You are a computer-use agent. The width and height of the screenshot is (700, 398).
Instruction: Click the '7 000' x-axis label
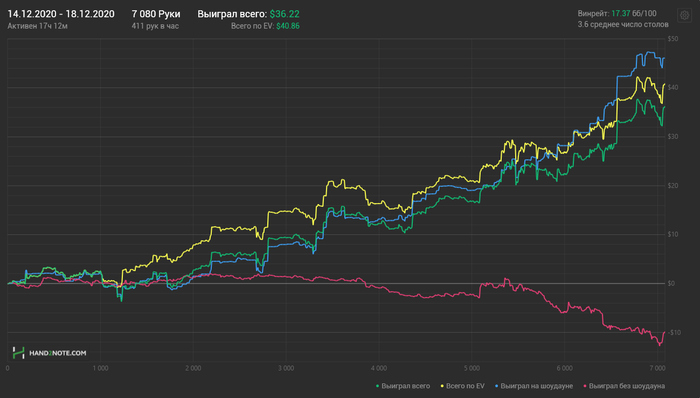(657, 368)
